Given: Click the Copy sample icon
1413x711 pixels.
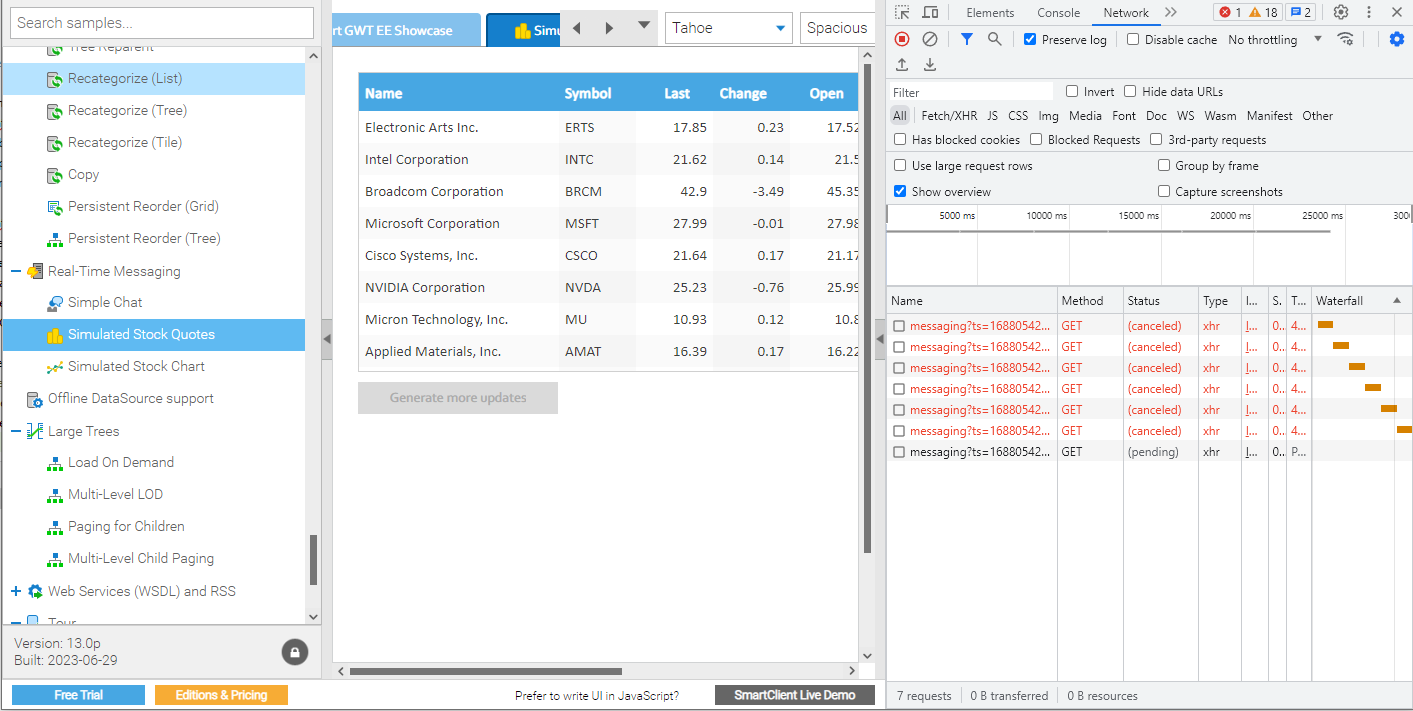Looking at the screenshot, I should pyautogui.click(x=55, y=175).
